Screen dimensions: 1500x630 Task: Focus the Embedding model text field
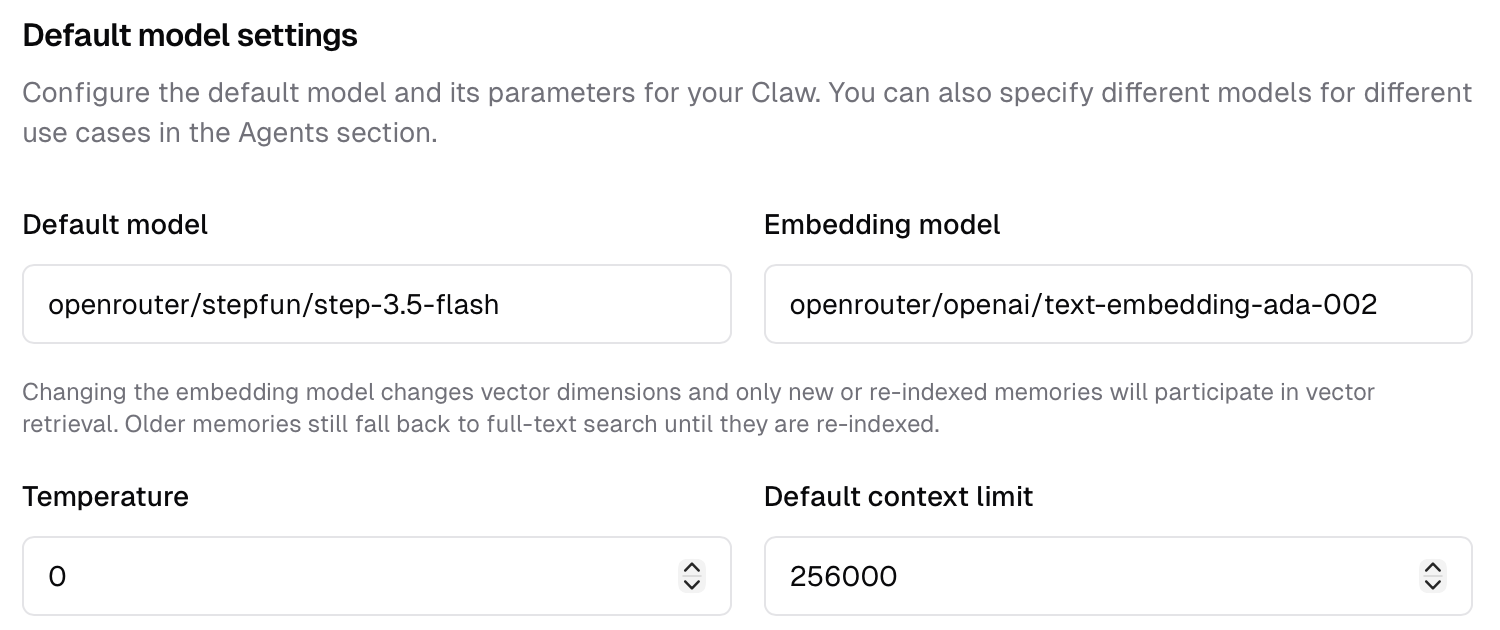[x=1117, y=304]
